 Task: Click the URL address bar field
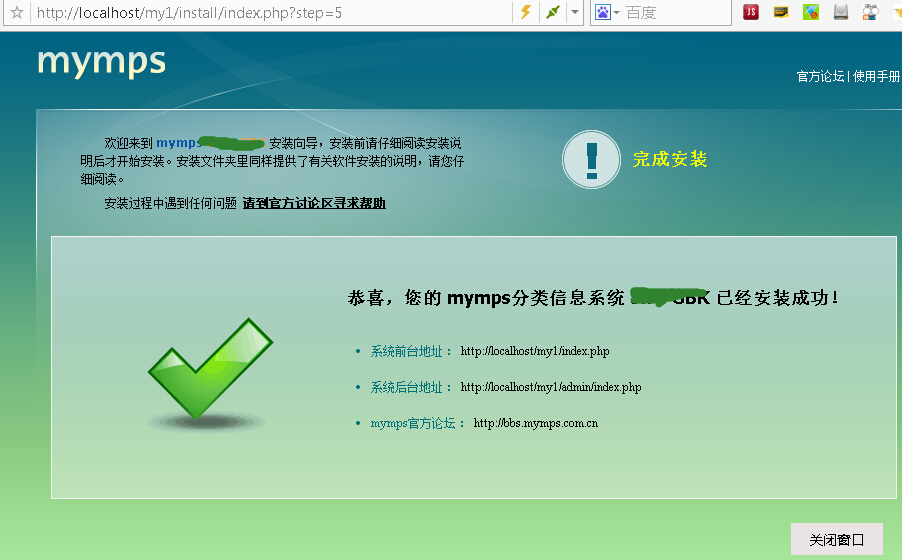pos(270,13)
